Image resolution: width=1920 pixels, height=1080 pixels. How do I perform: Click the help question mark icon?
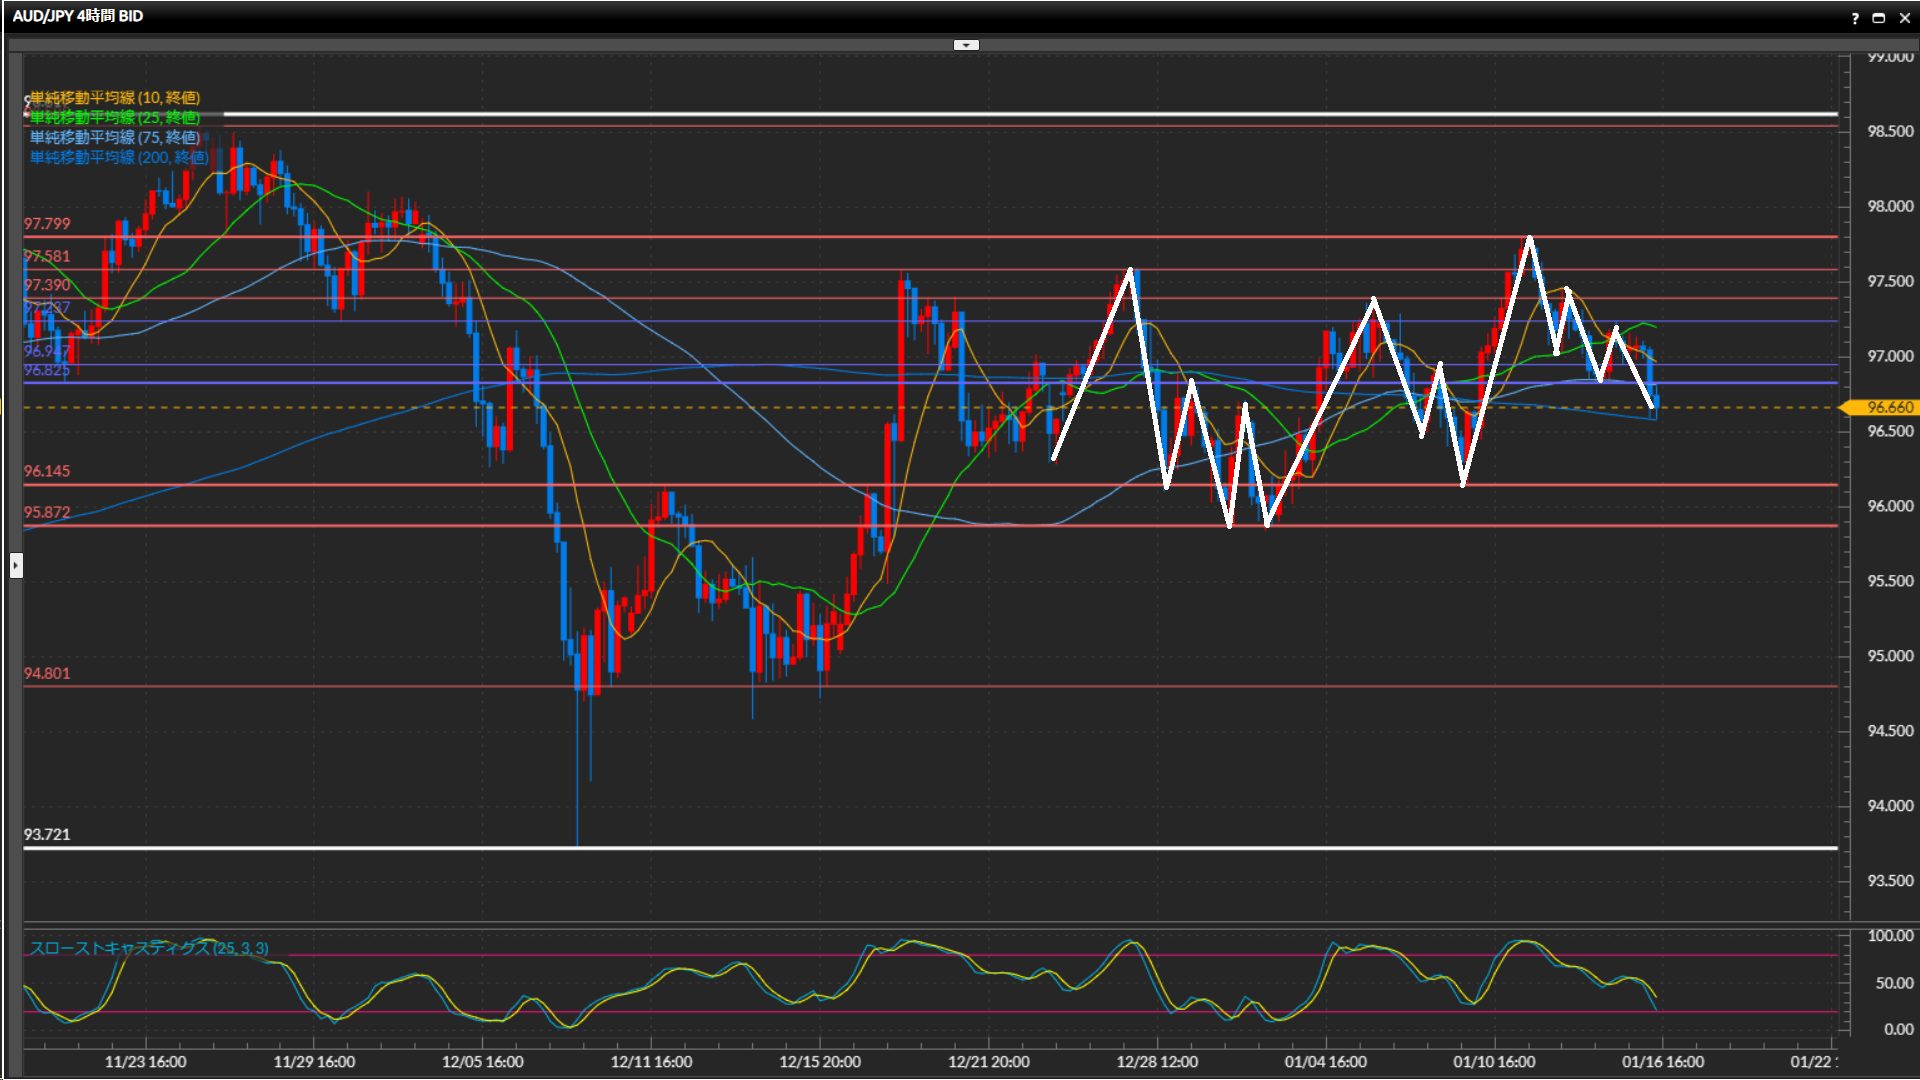(x=1854, y=18)
